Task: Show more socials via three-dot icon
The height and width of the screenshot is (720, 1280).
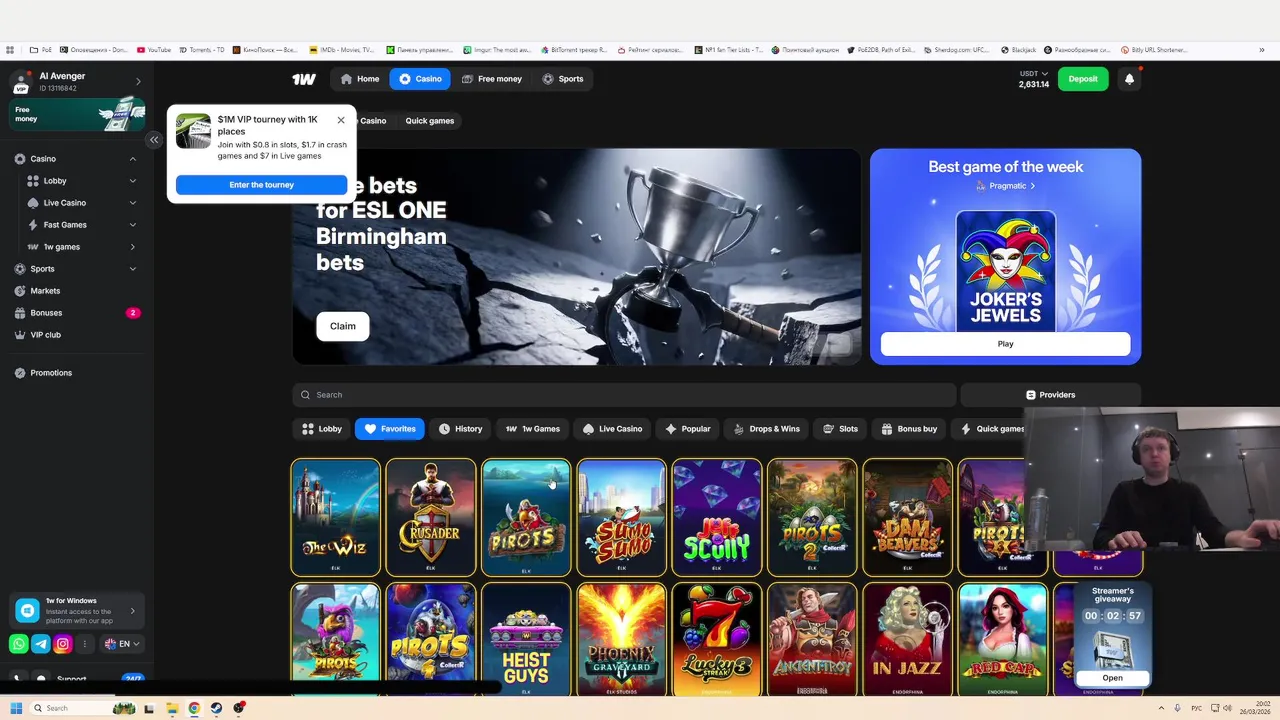Action: 85,644
